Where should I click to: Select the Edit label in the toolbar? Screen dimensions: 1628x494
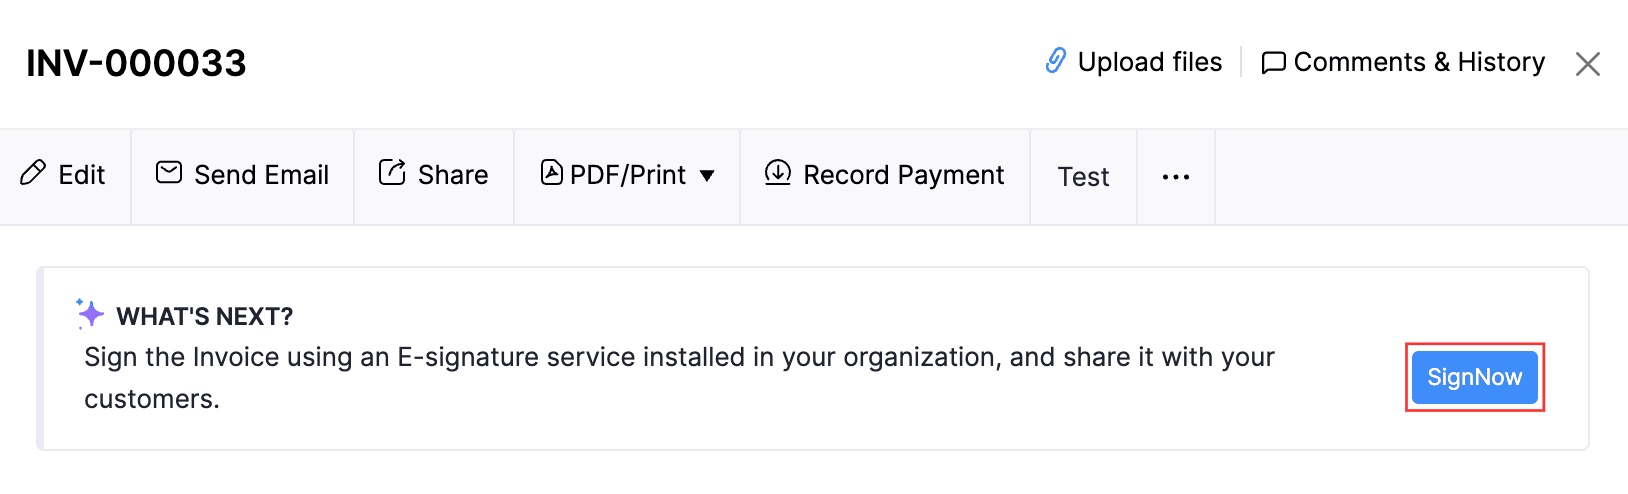[x=82, y=175]
